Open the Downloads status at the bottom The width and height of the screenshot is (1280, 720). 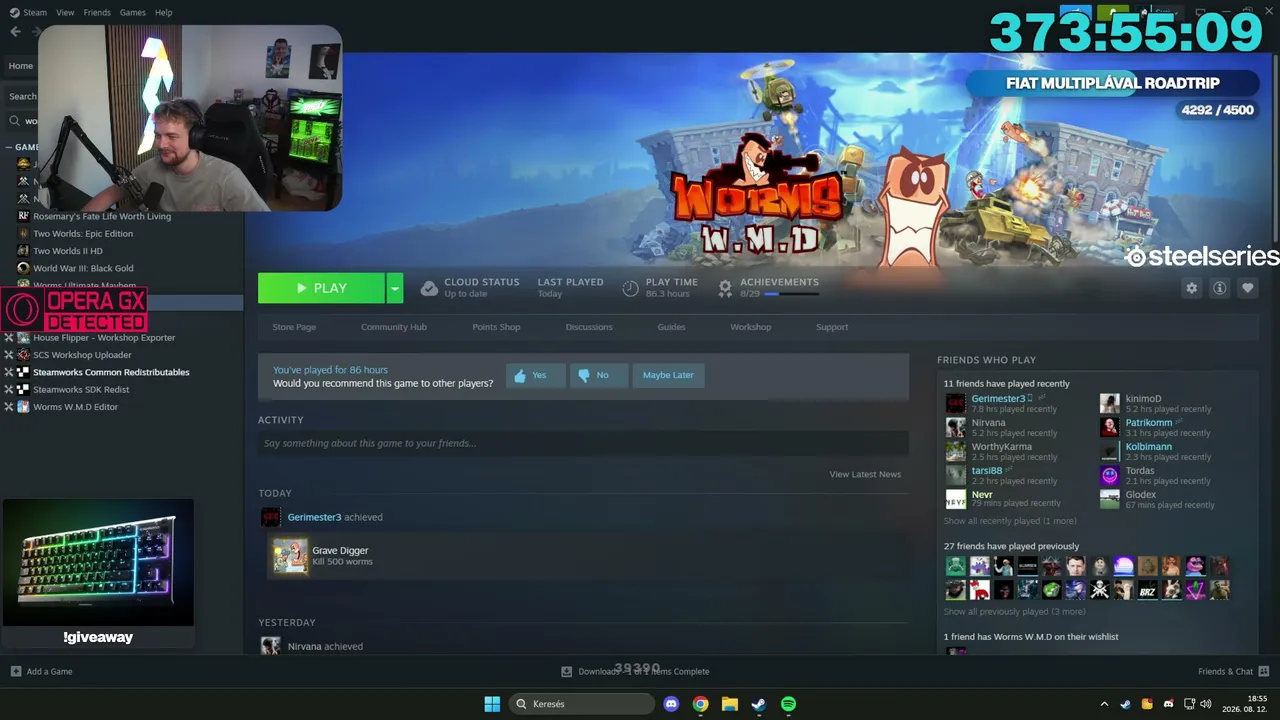coord(635,671)
